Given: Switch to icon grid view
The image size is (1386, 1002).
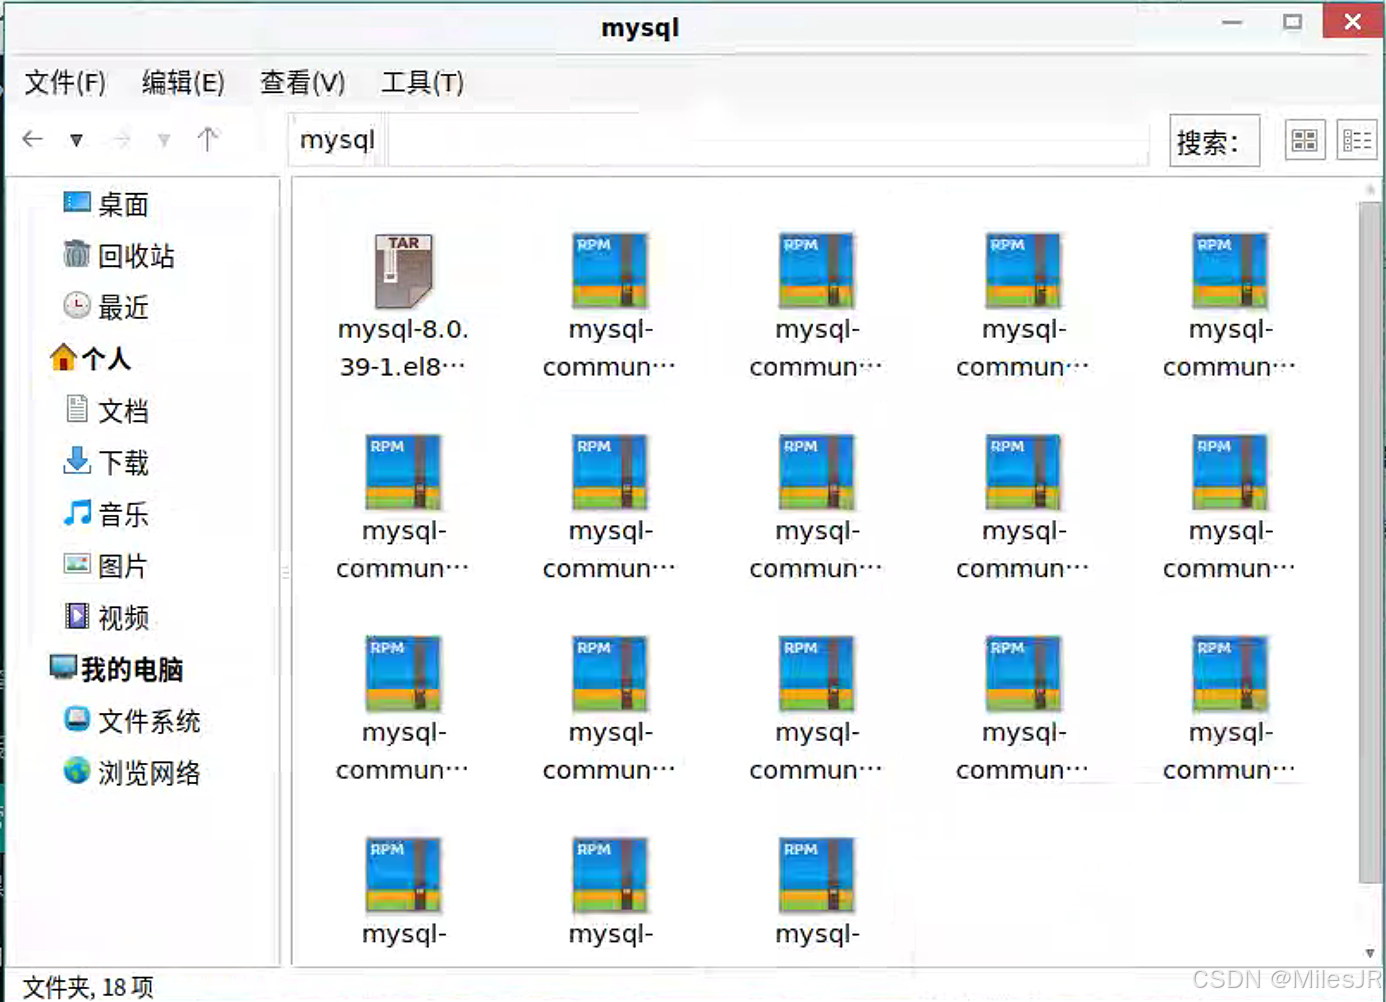Looking at the screenshot, I should coord(1304,140).
